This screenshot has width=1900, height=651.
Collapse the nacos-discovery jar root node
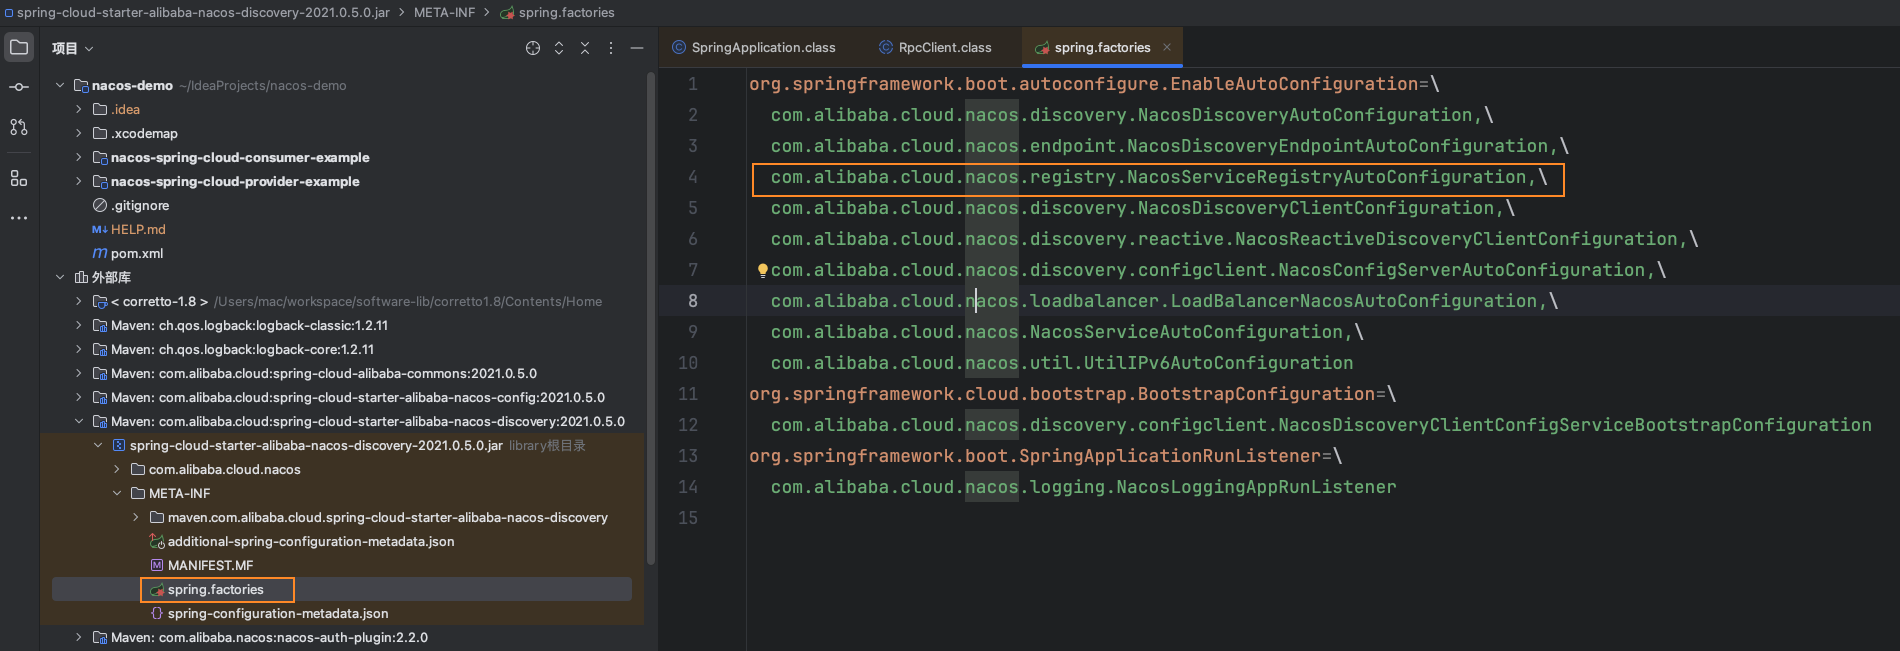coord(98,445)
